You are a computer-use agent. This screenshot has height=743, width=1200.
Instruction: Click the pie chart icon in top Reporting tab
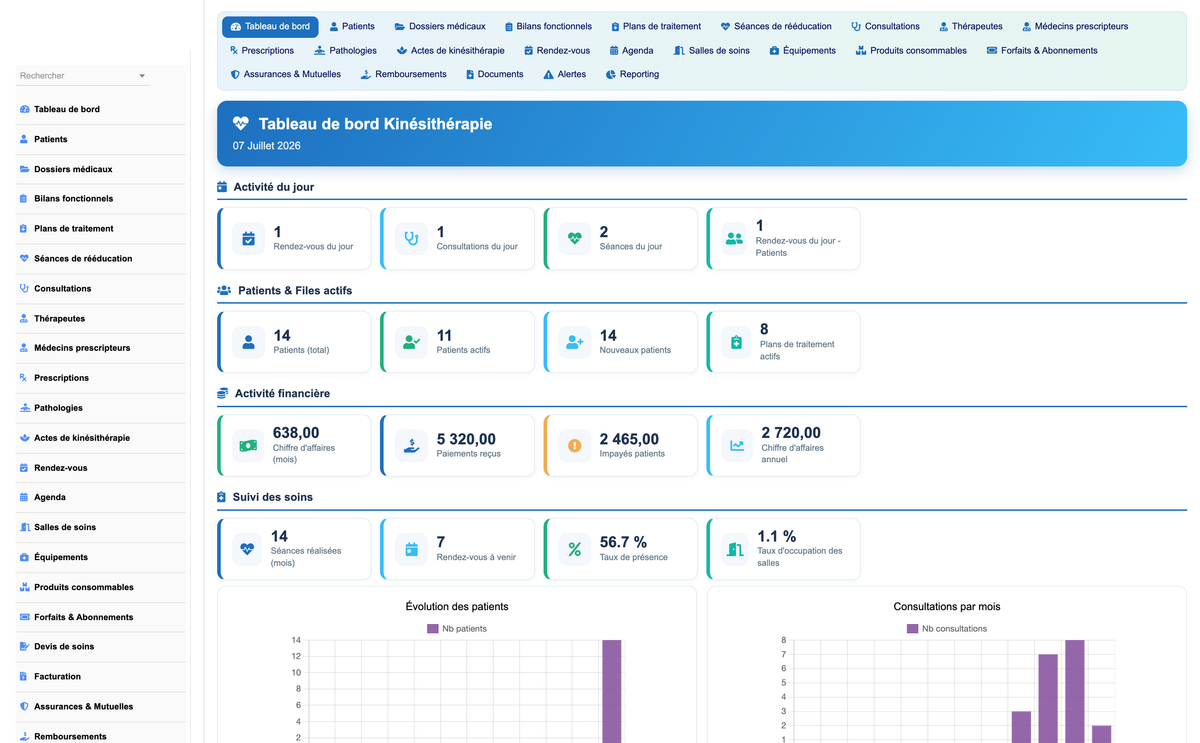pyautogui.click(x=610, y=74)
